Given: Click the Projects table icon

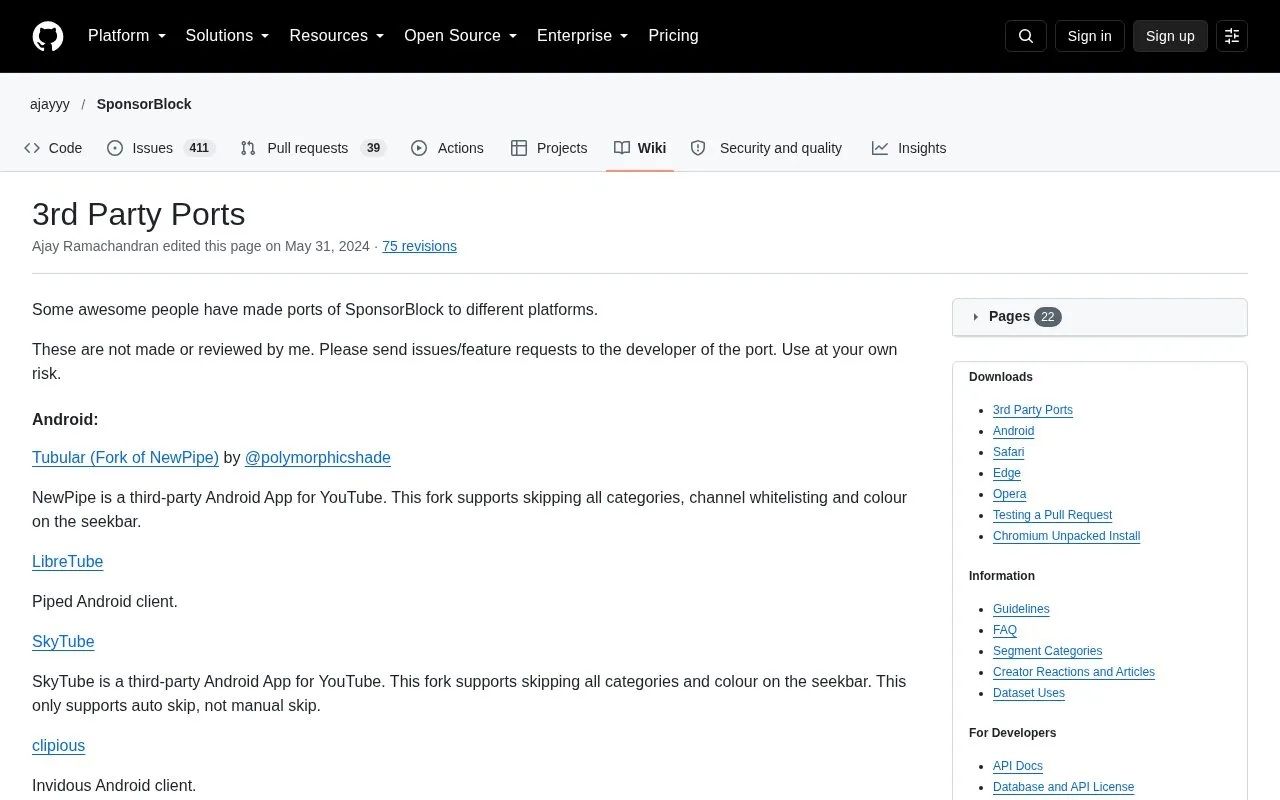Looking at the screenshot, I should tap(519, 148).
